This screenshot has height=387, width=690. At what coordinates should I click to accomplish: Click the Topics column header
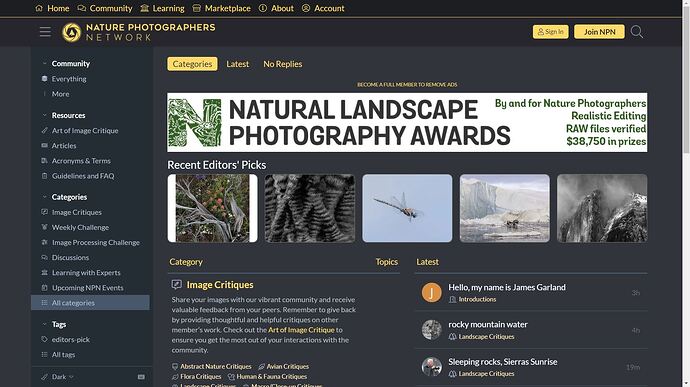[386, 262]
